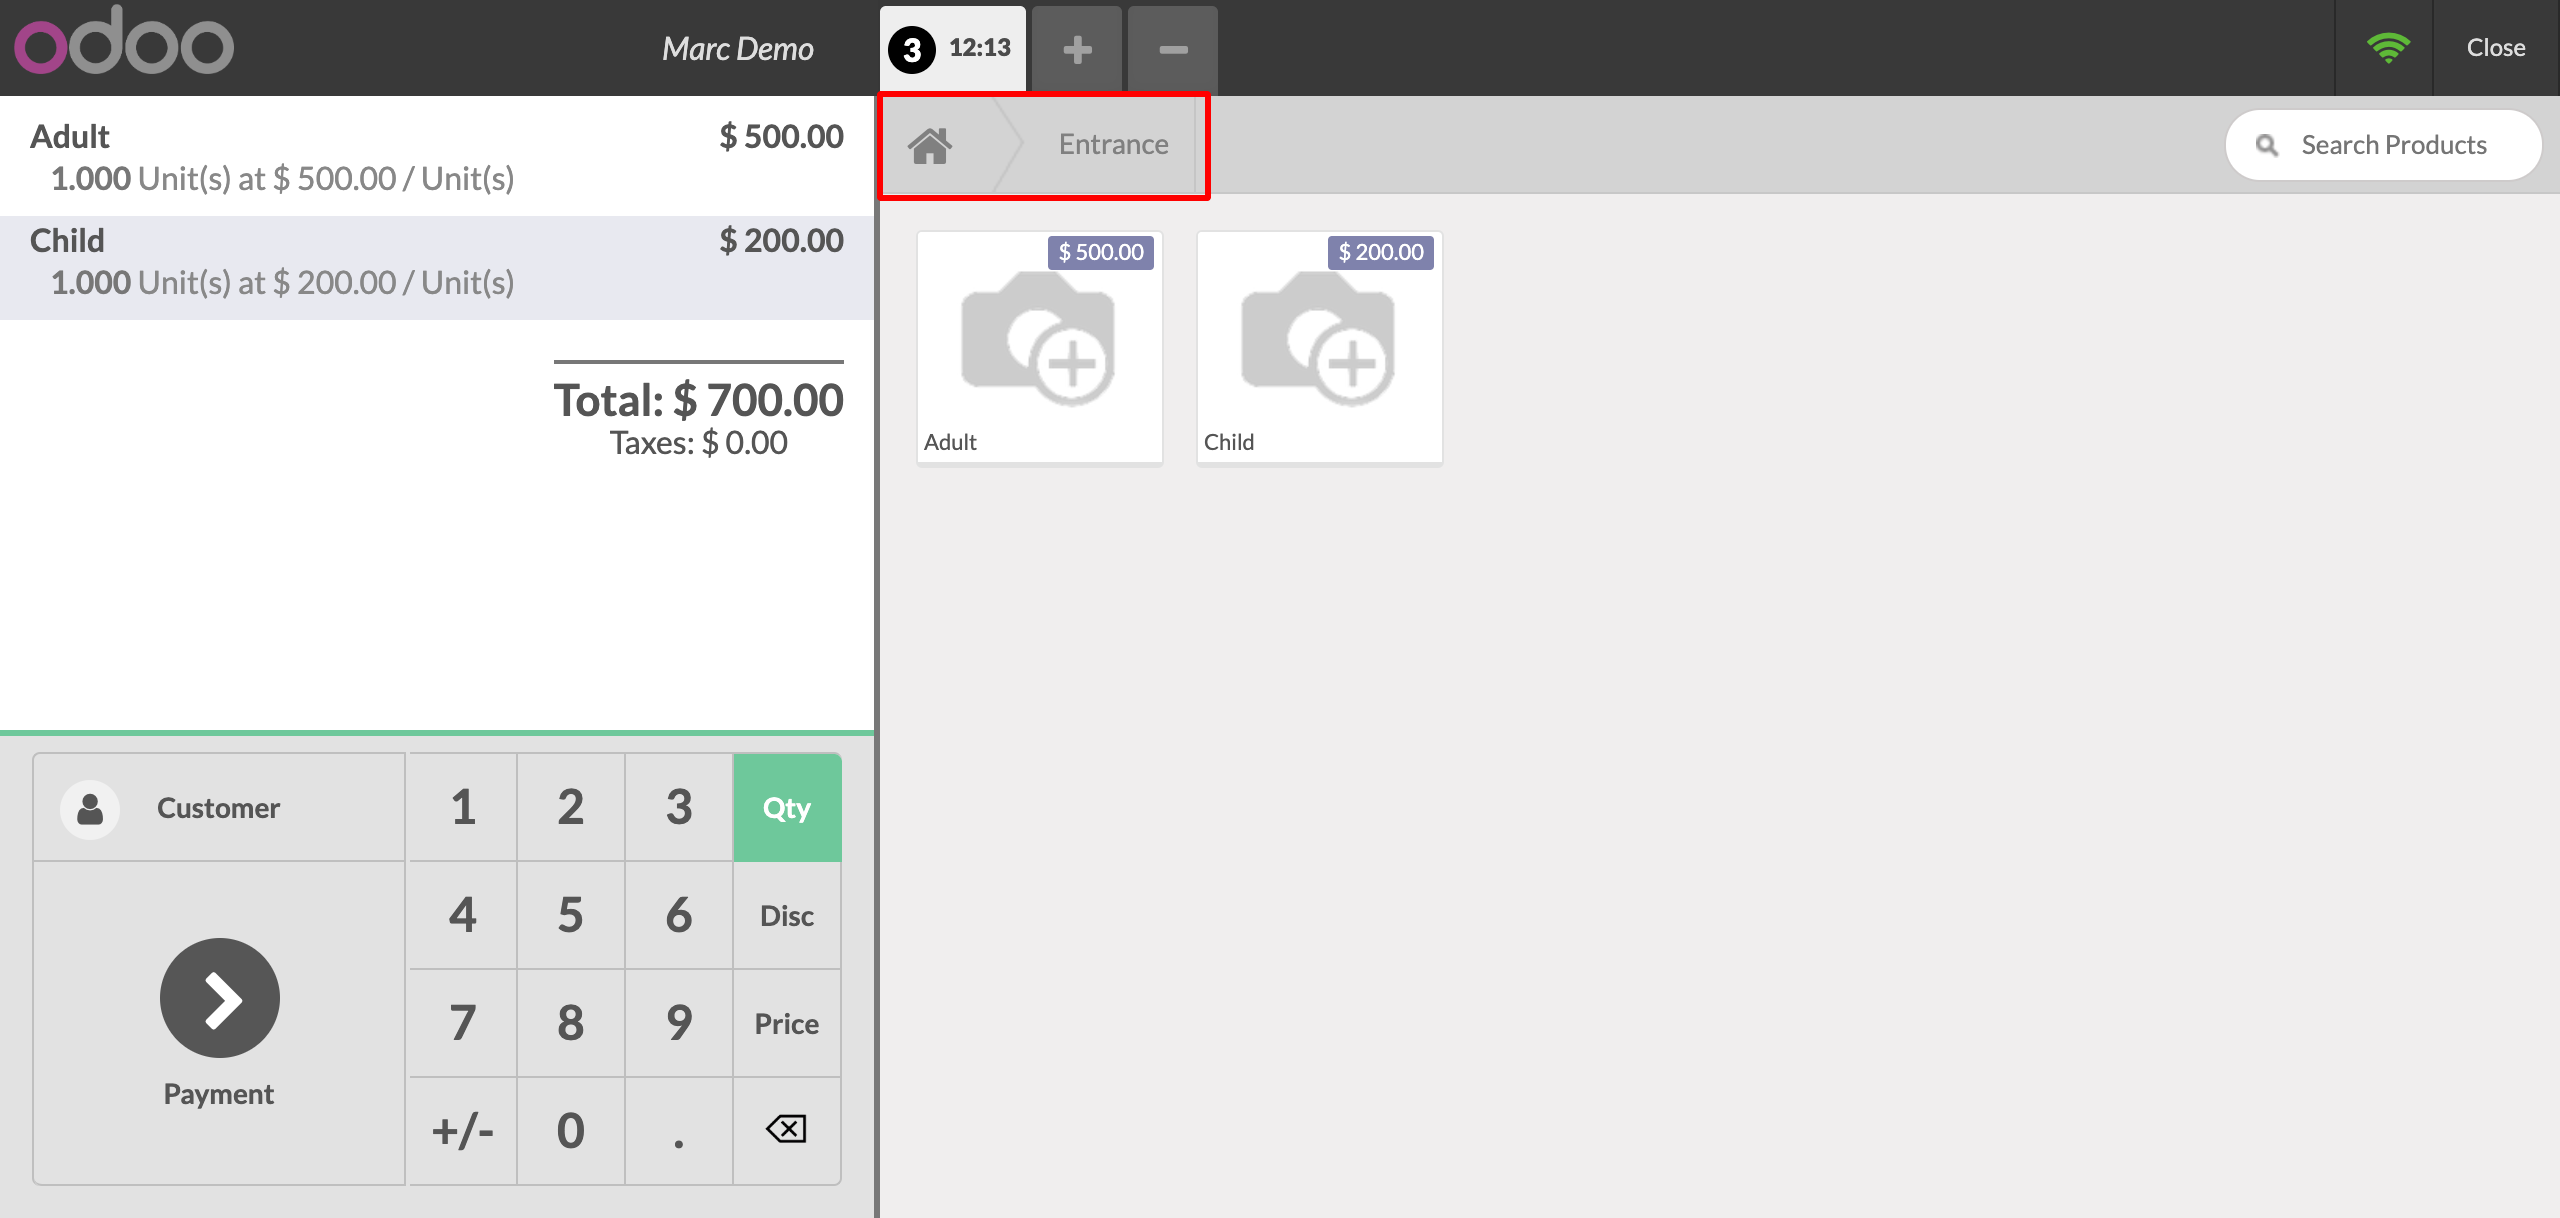Click Close to exit the session
The height and width of the screenshot is (1218, 2560).
[x=2495, y=48]
